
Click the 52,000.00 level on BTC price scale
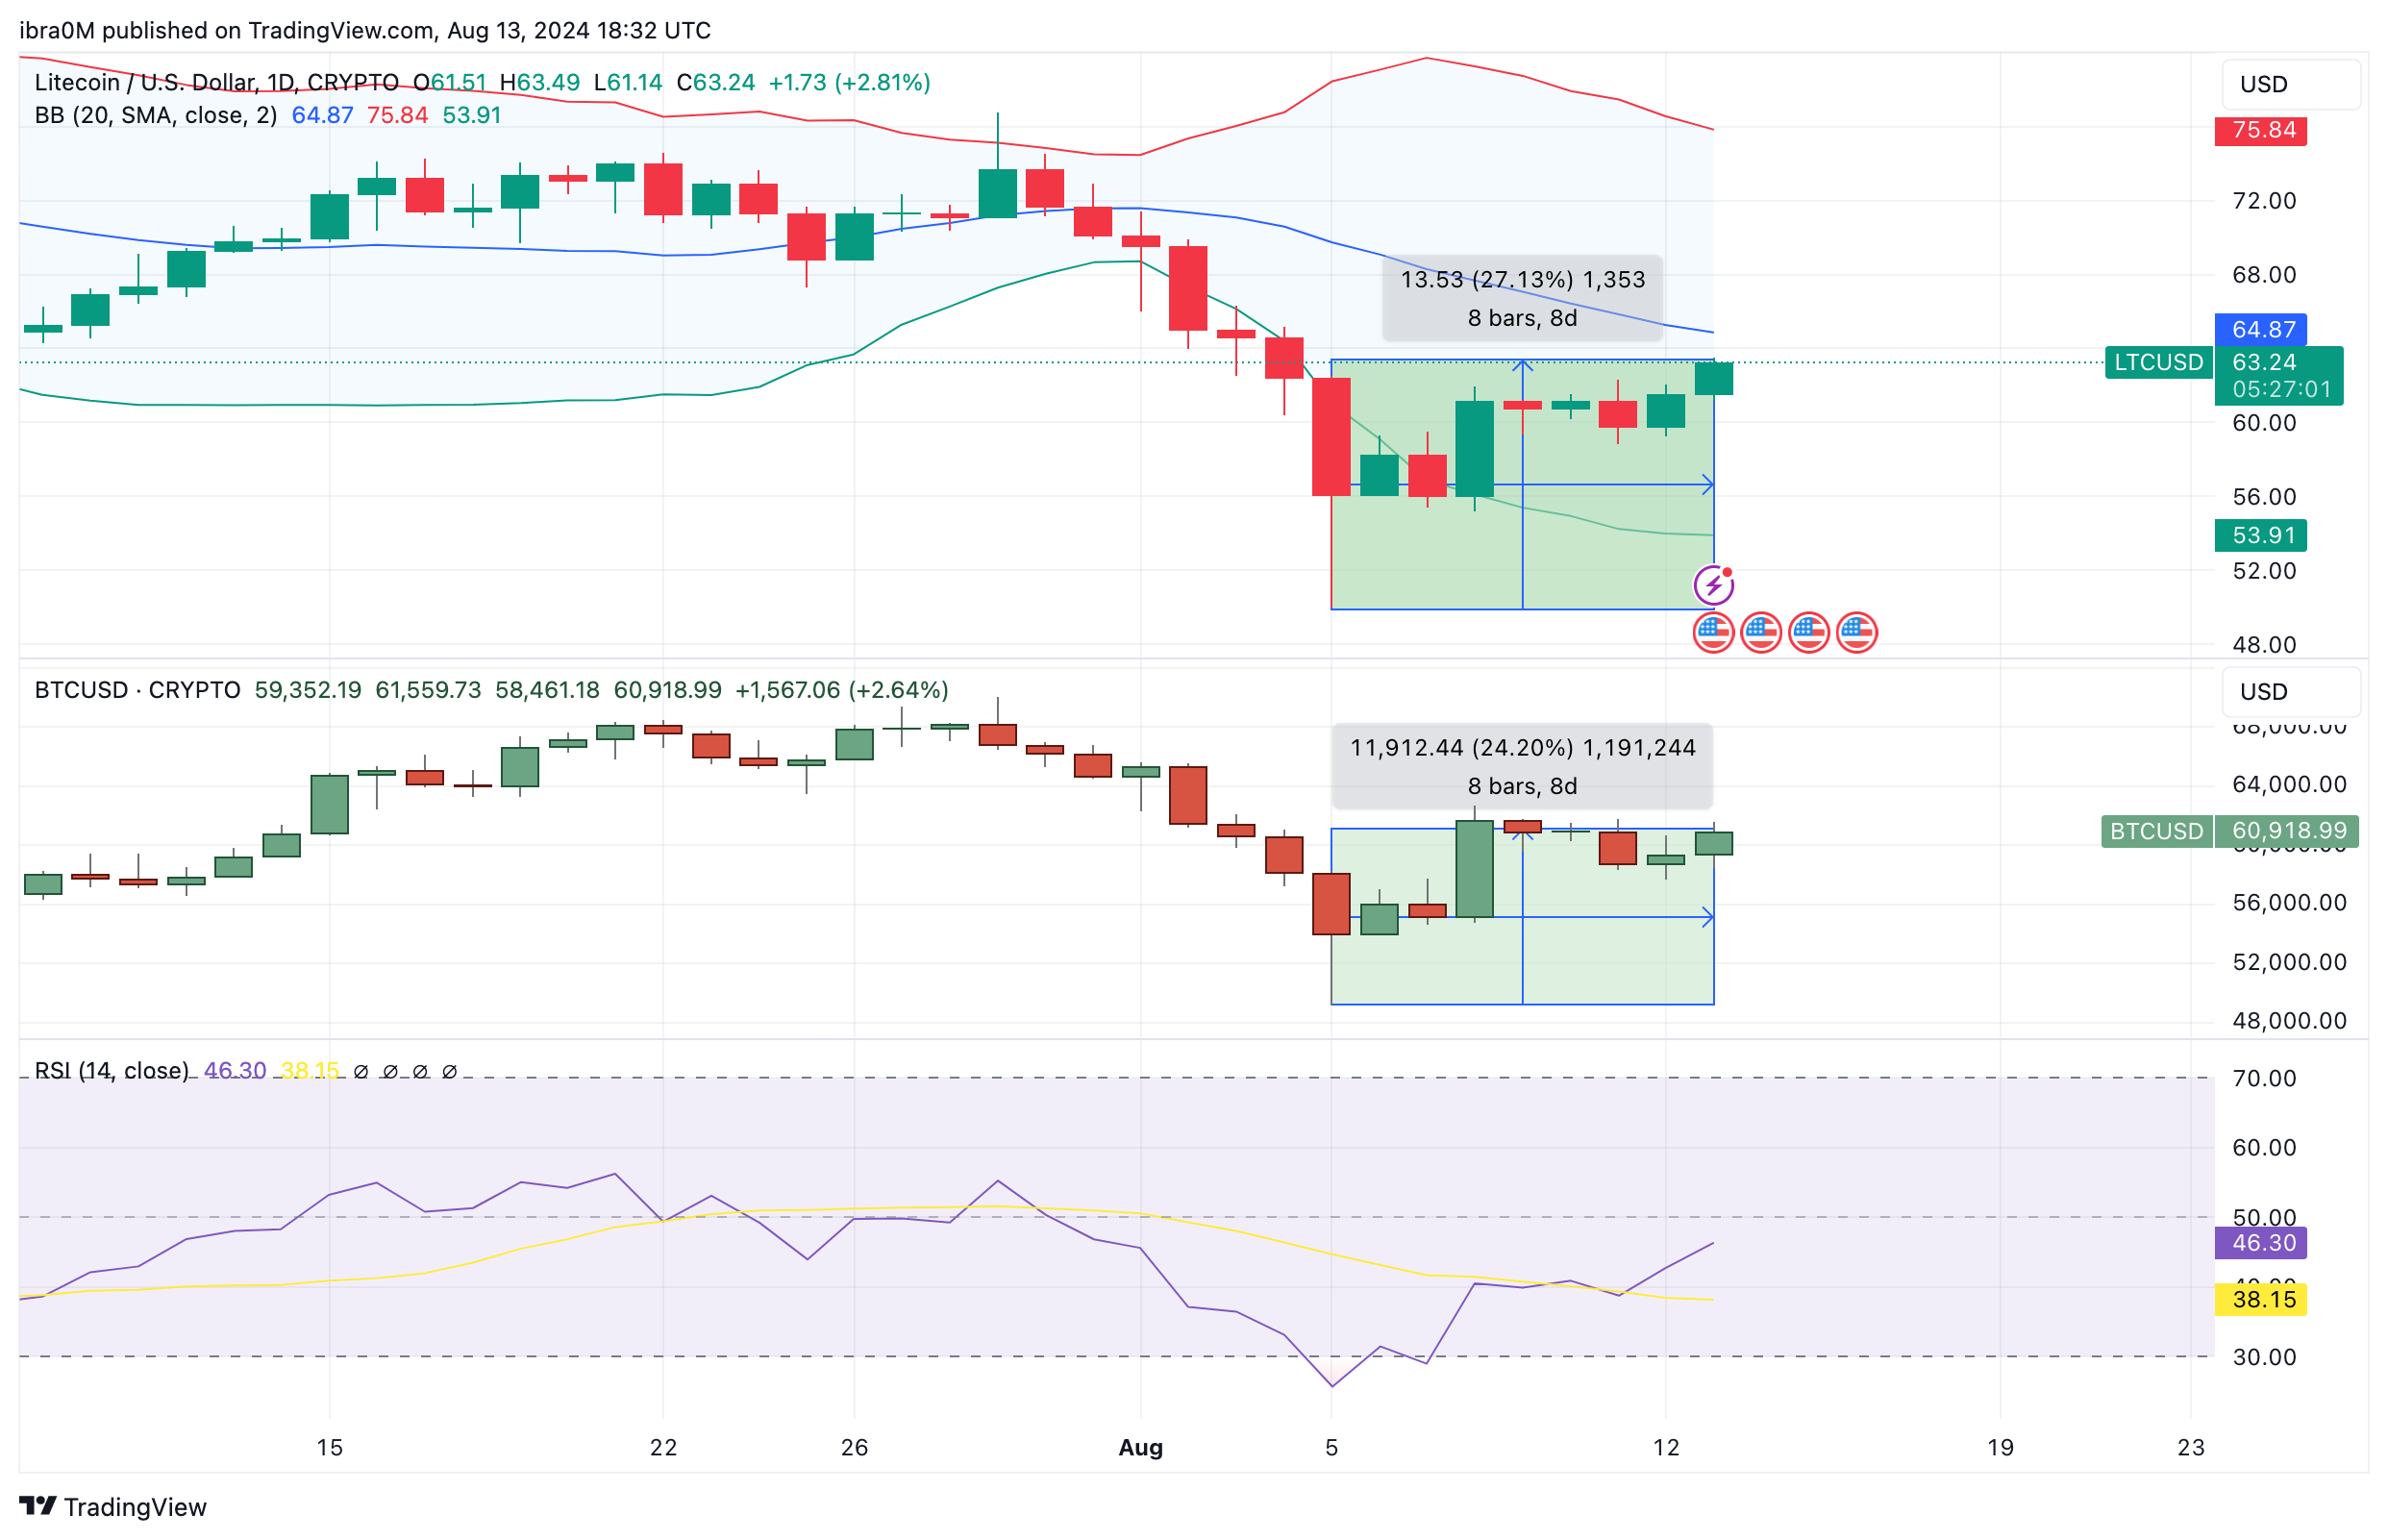pos(2289,962)
